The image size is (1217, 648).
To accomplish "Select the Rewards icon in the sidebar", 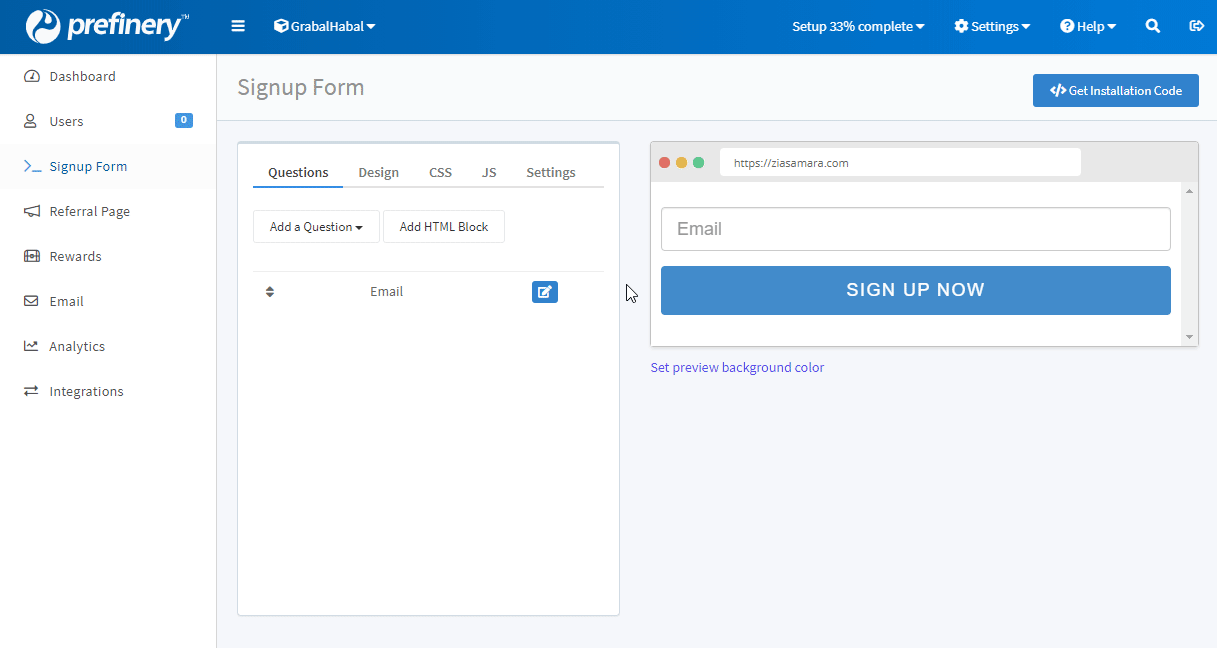I will pyautogui.click(x=30, y=256).
